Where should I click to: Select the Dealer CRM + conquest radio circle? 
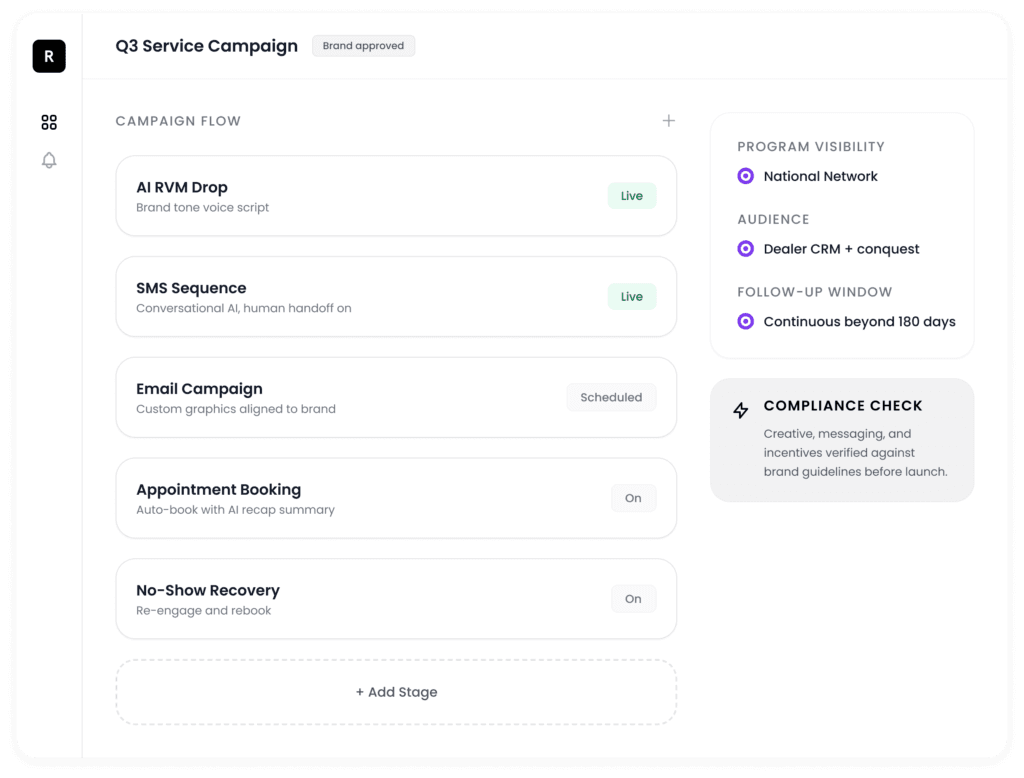[745, 249]
